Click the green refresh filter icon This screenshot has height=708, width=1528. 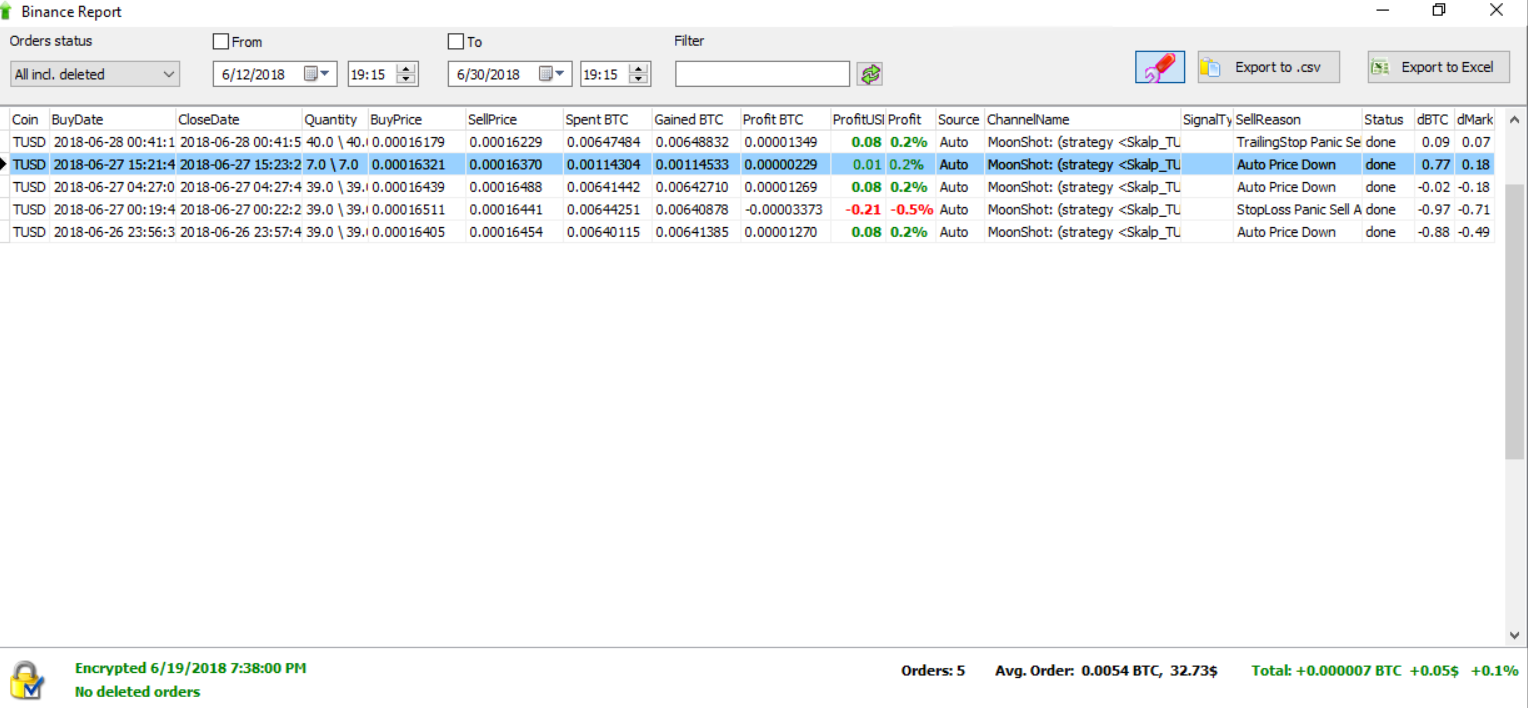(x=869, y=74)
